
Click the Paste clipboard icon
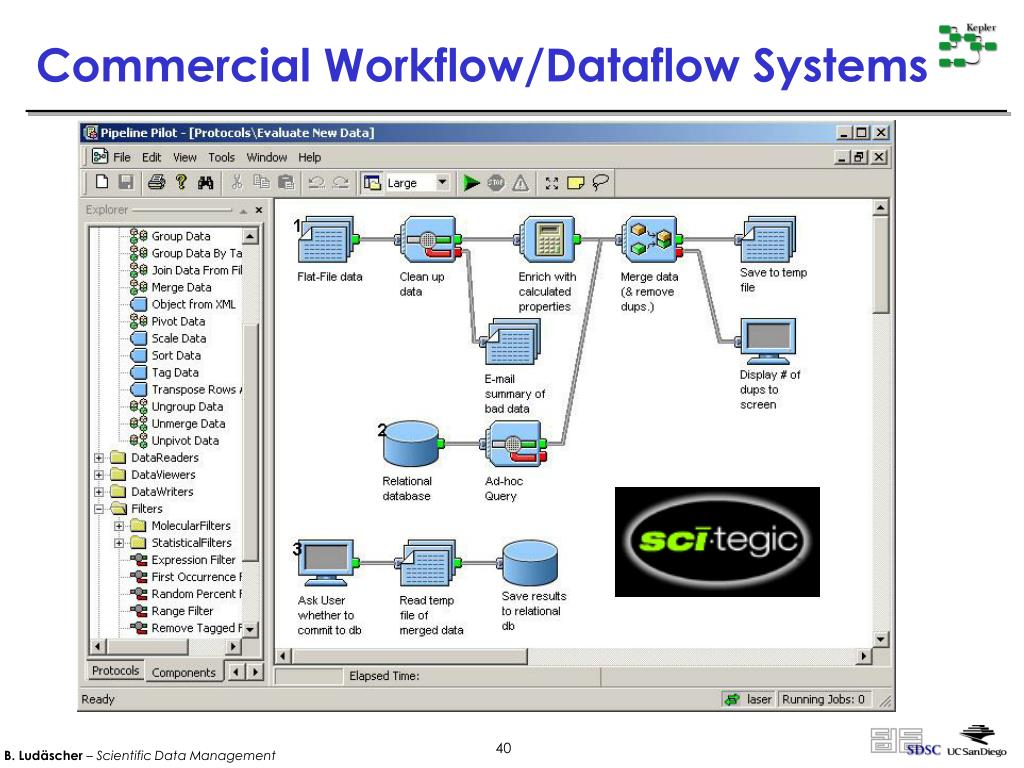point(286,182)
